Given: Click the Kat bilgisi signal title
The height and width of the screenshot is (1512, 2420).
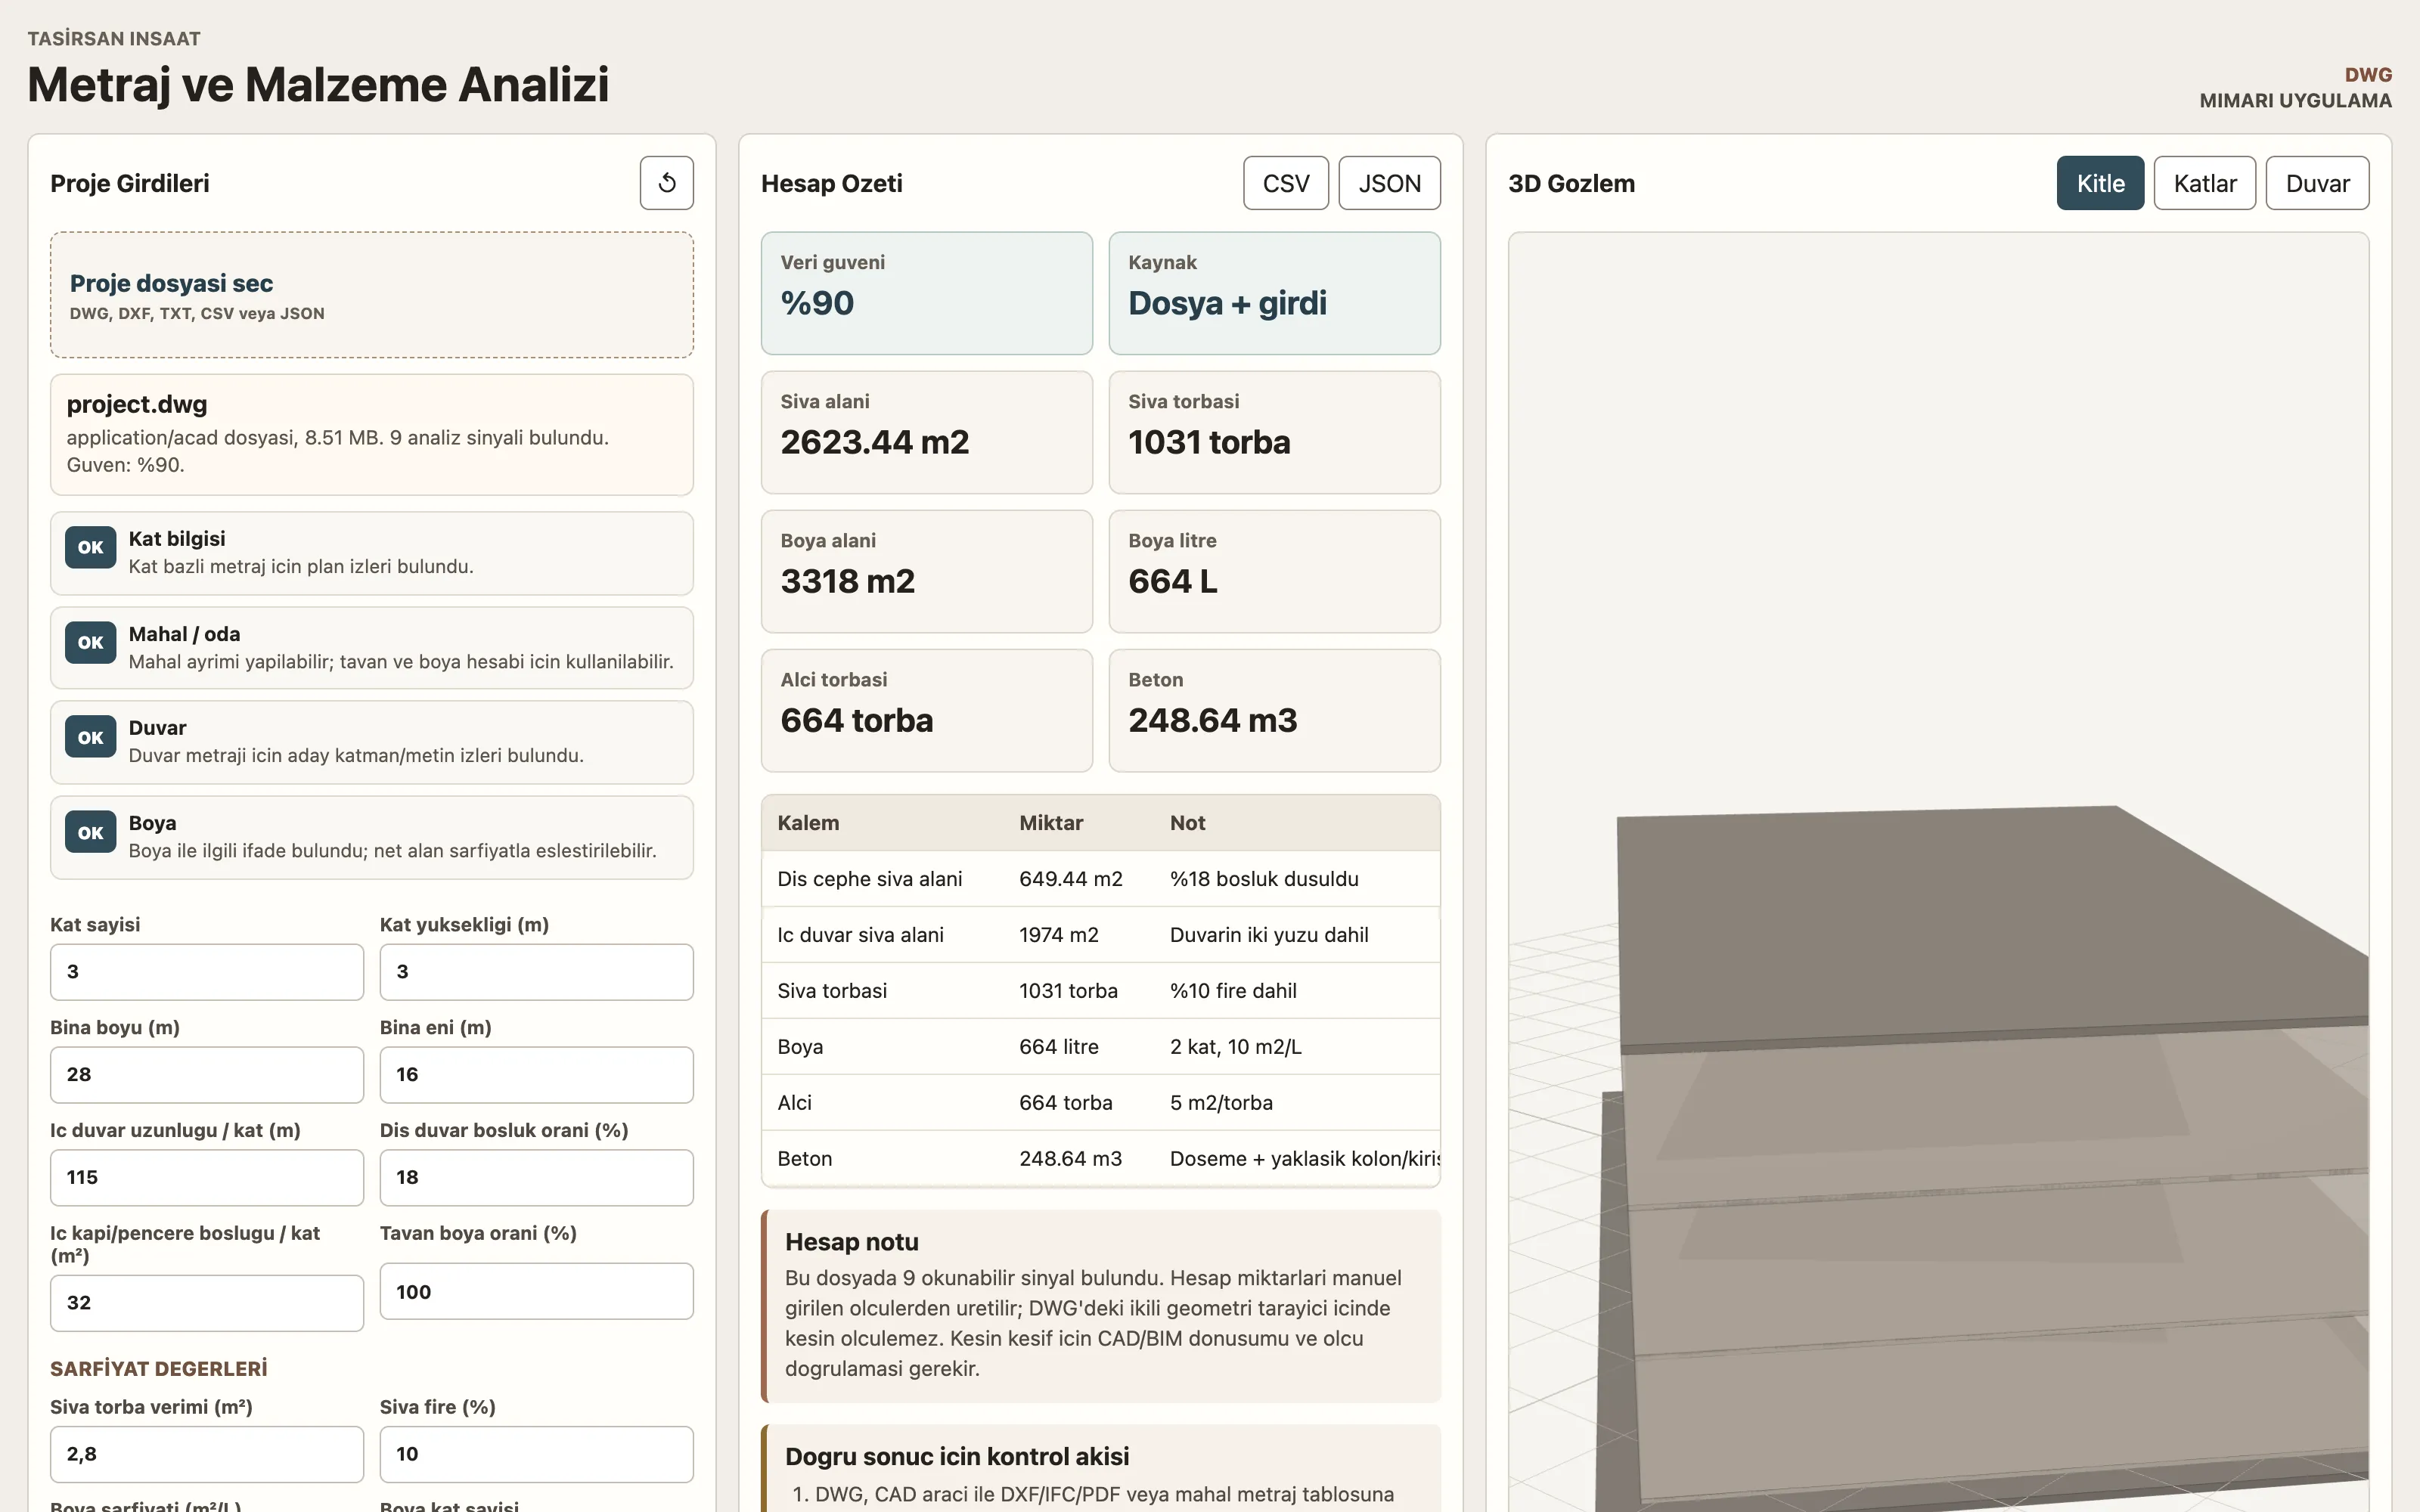Looking at the screenshot, I should [177, 539].
